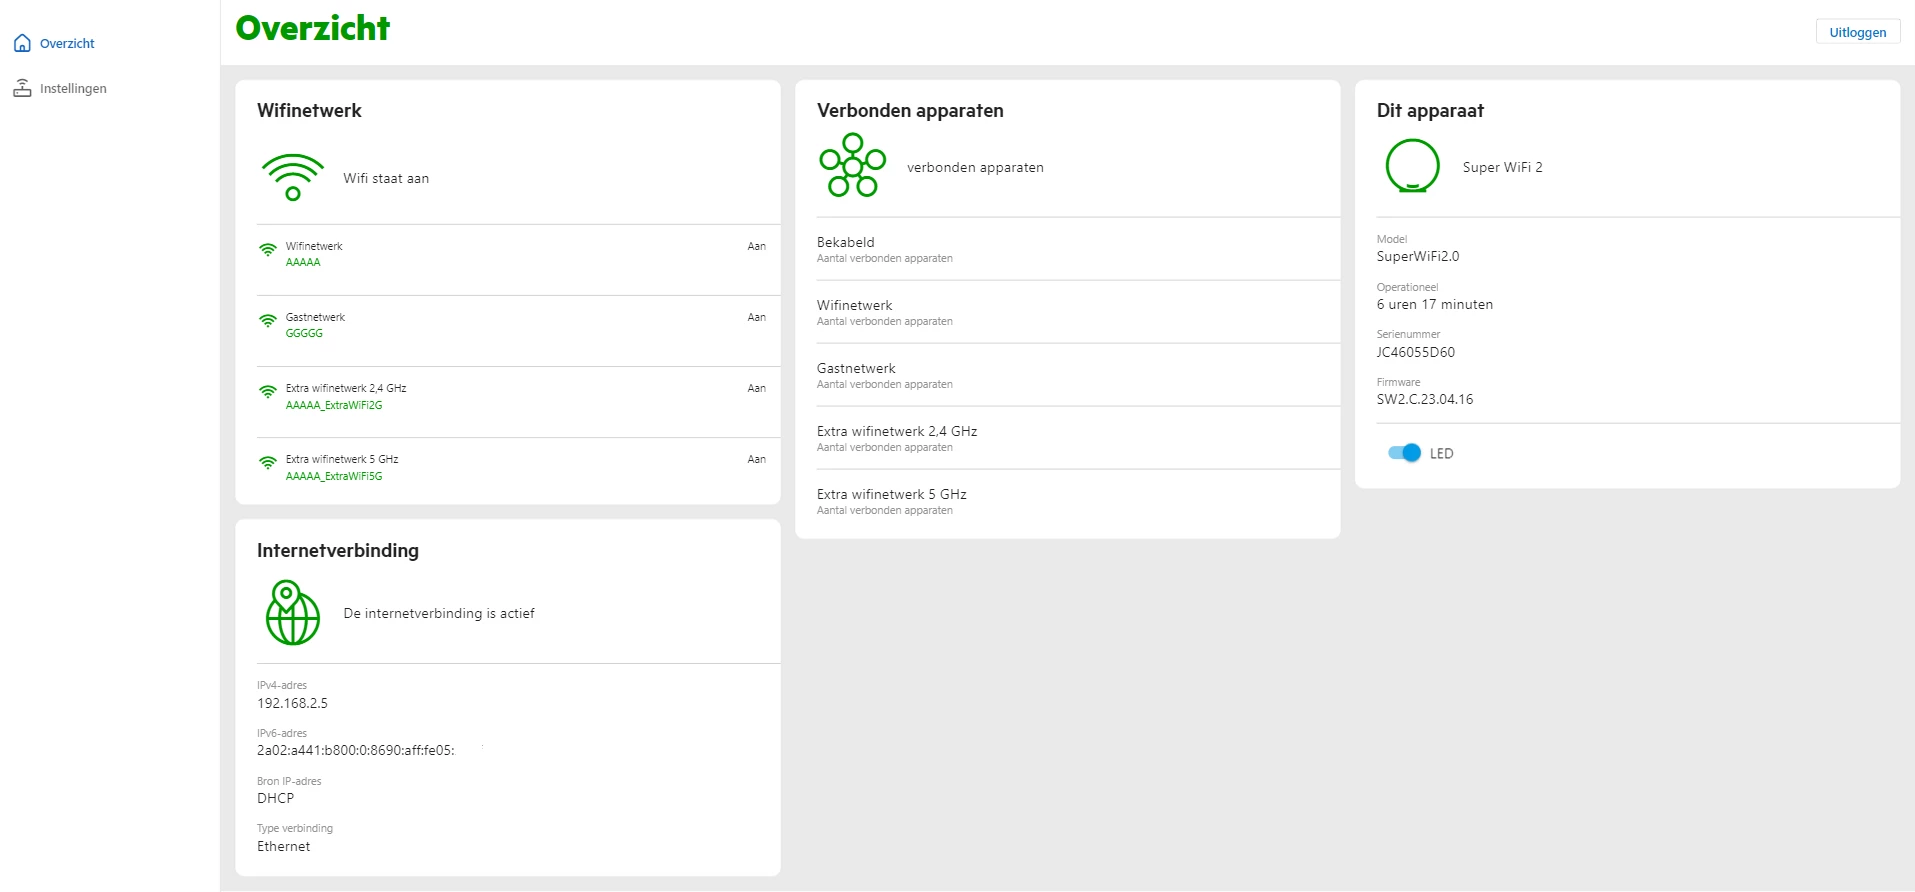Screen dimensions: 1915x892
Task: Select model value SuperWiFi2.0
Action: tap(1417, 256)
